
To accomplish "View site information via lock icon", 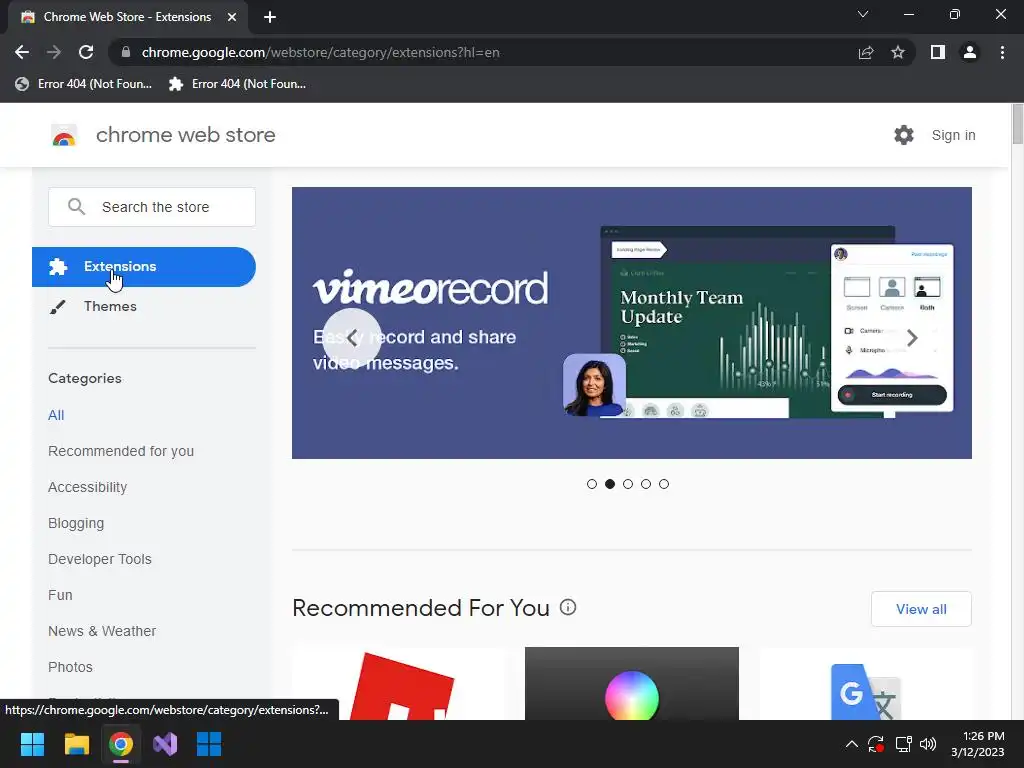I will point(126,52).
